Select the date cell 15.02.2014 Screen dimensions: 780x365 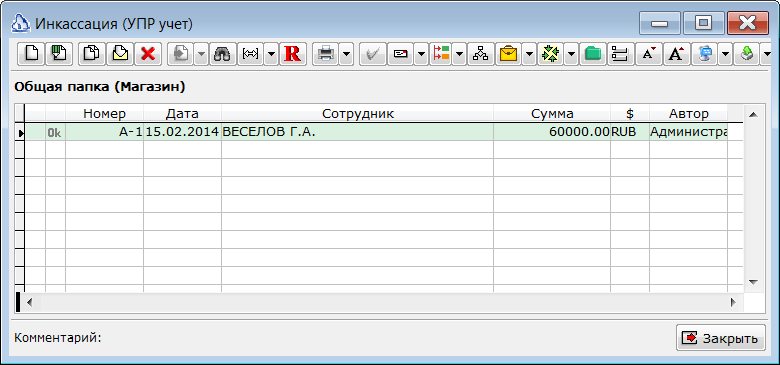pos(182,132)
